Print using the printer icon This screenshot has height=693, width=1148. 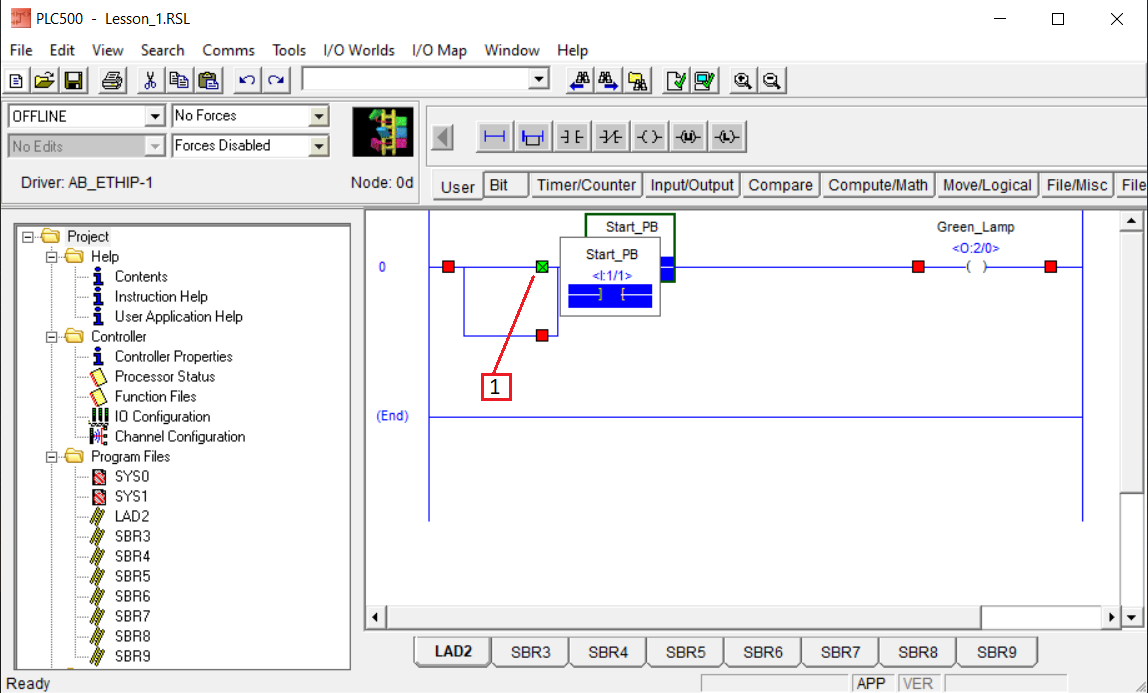point(111,80)
